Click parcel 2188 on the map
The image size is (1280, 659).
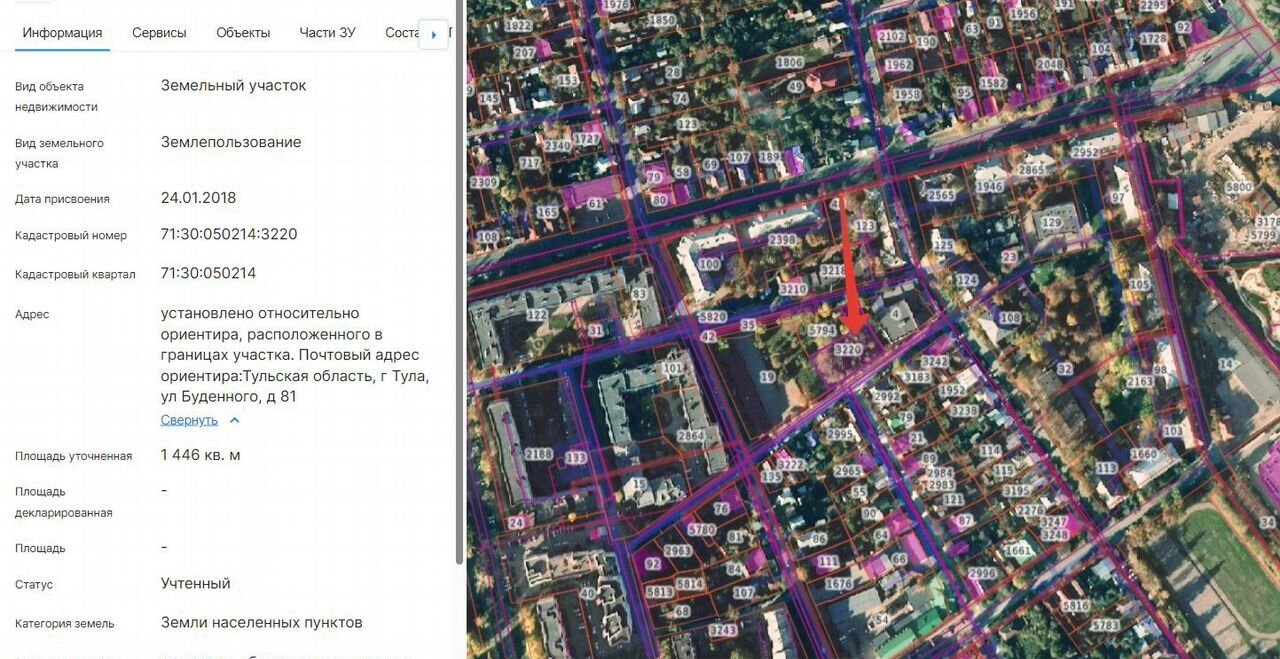538,454
